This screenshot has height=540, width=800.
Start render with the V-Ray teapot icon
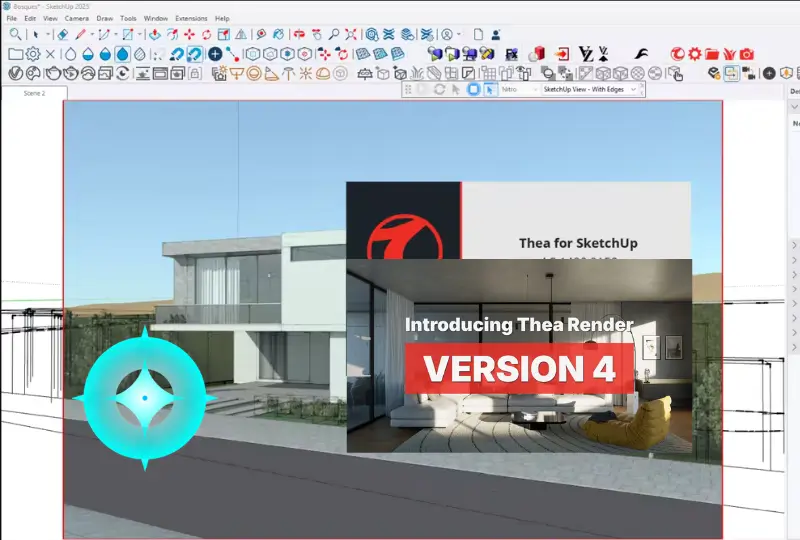click(x=53, y=73)
